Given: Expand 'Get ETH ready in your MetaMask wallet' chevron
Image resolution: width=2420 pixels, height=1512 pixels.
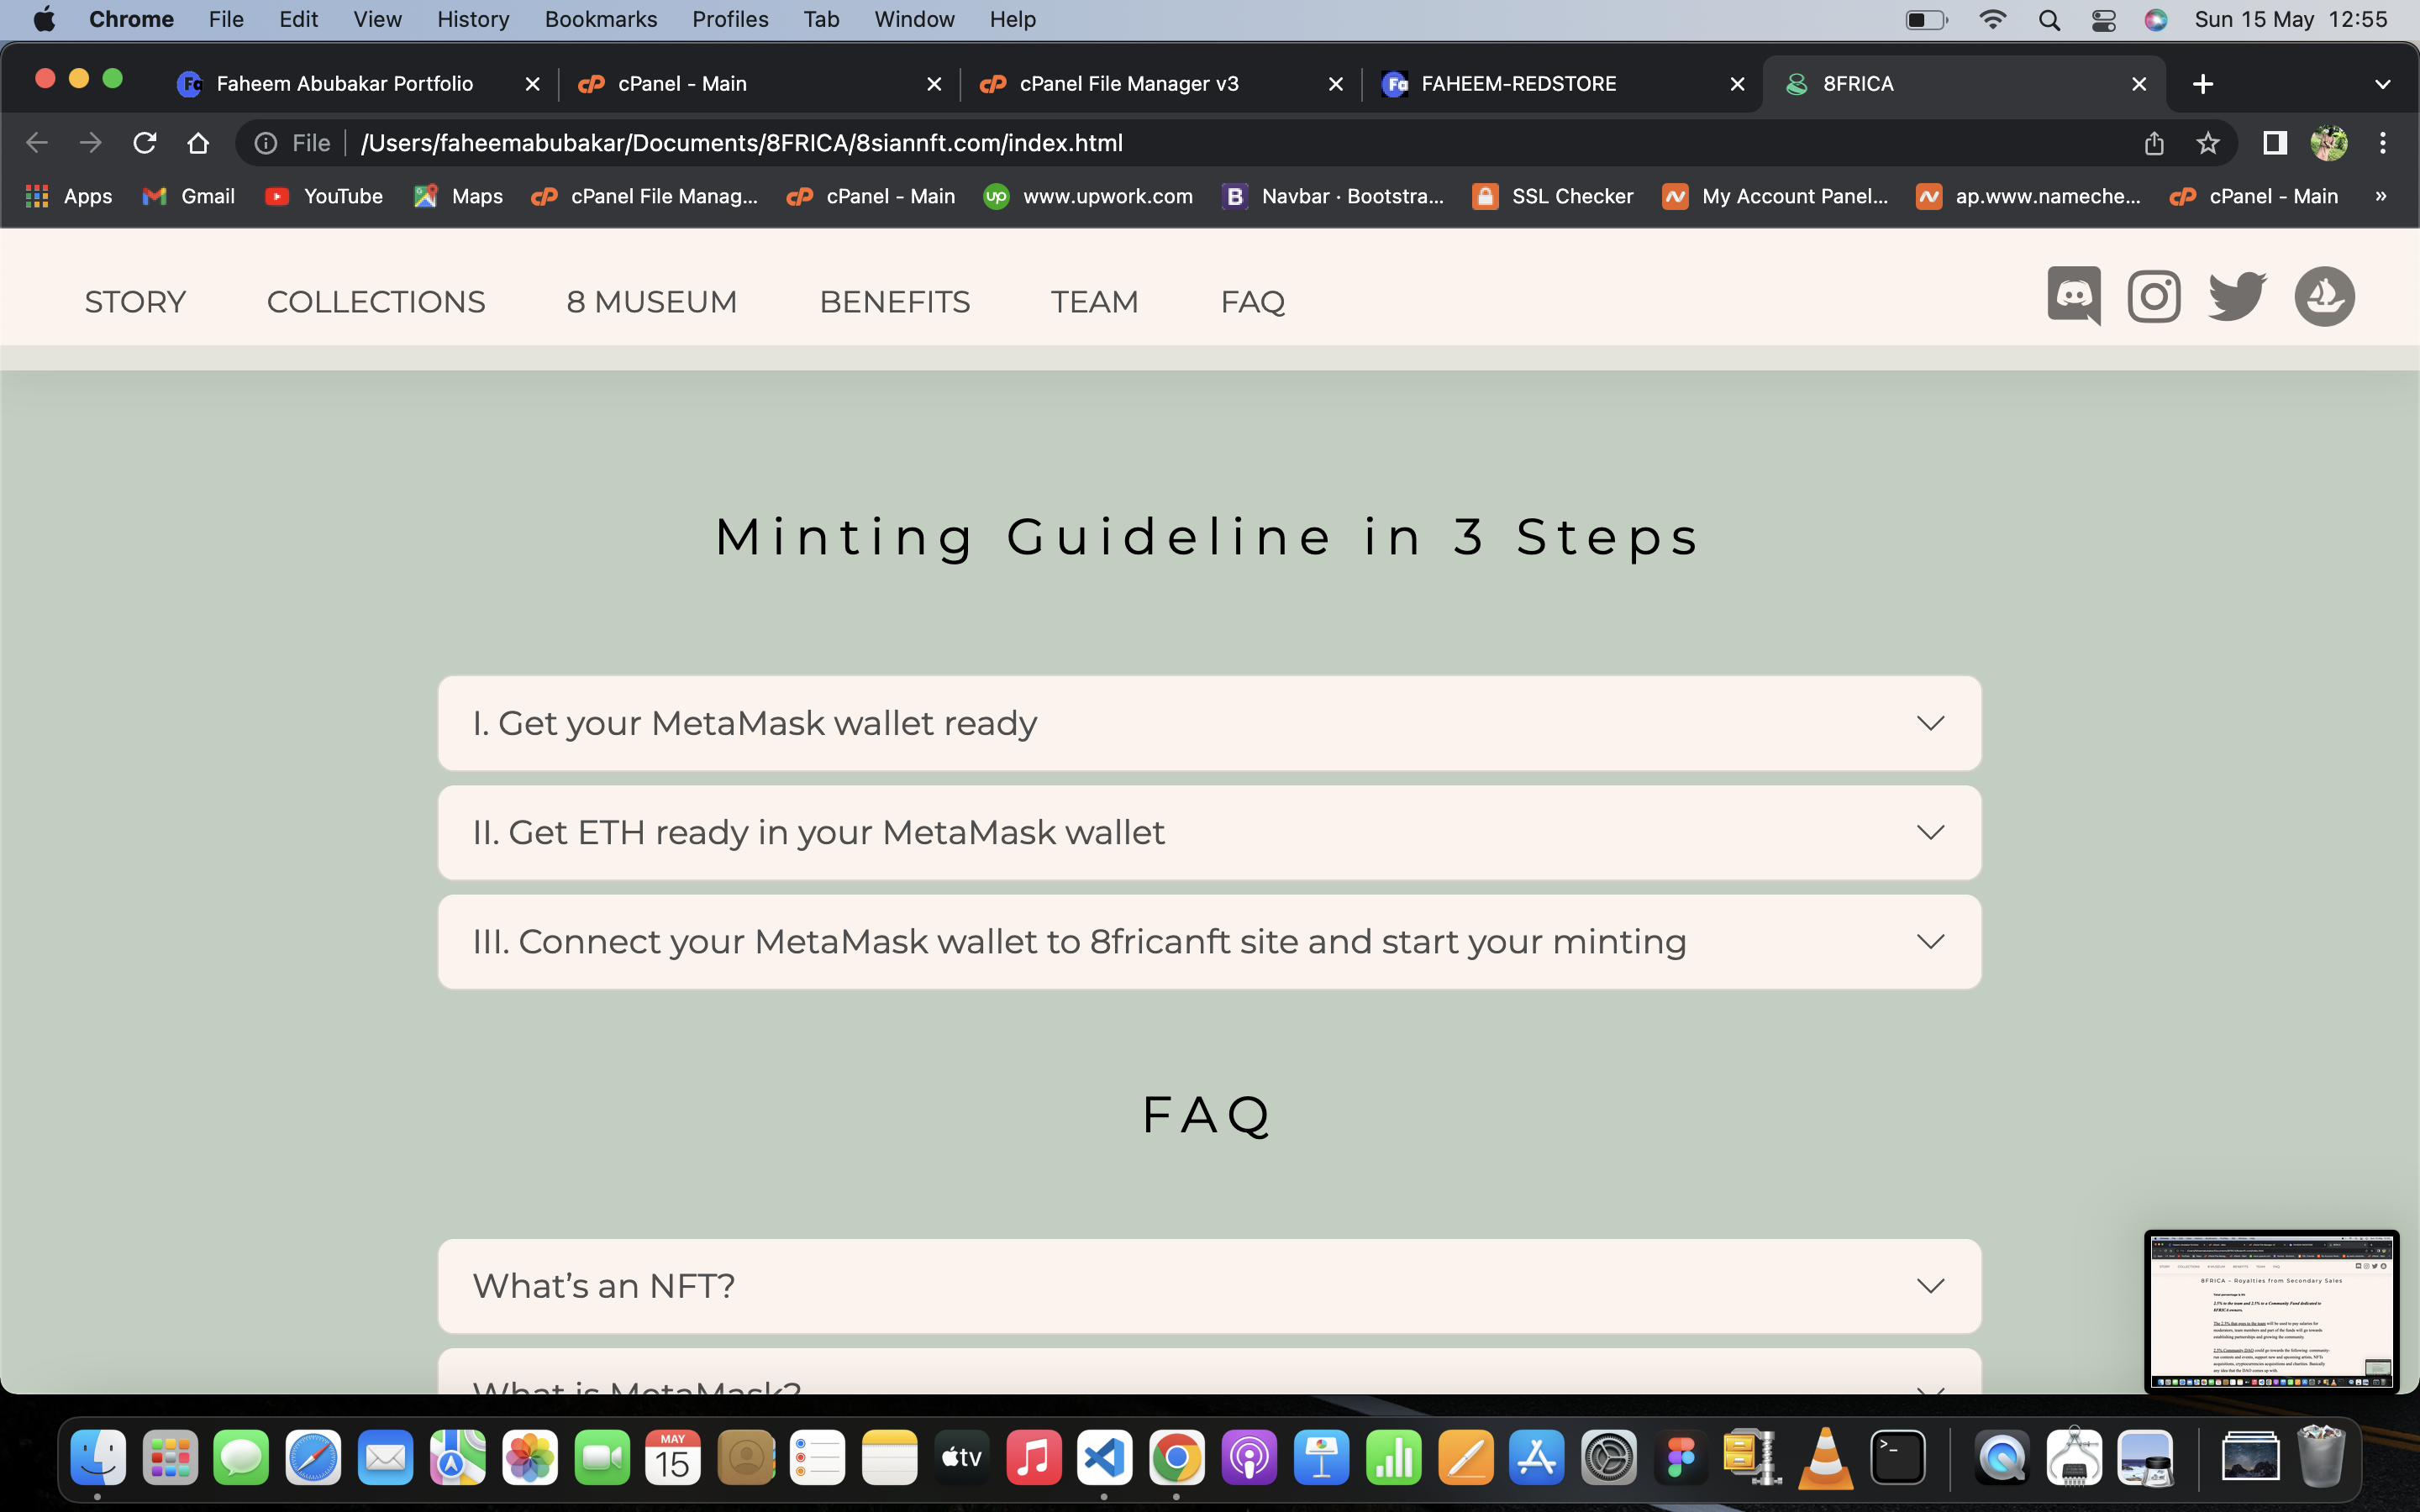Looking at the screenshot, I should 1930,832.
